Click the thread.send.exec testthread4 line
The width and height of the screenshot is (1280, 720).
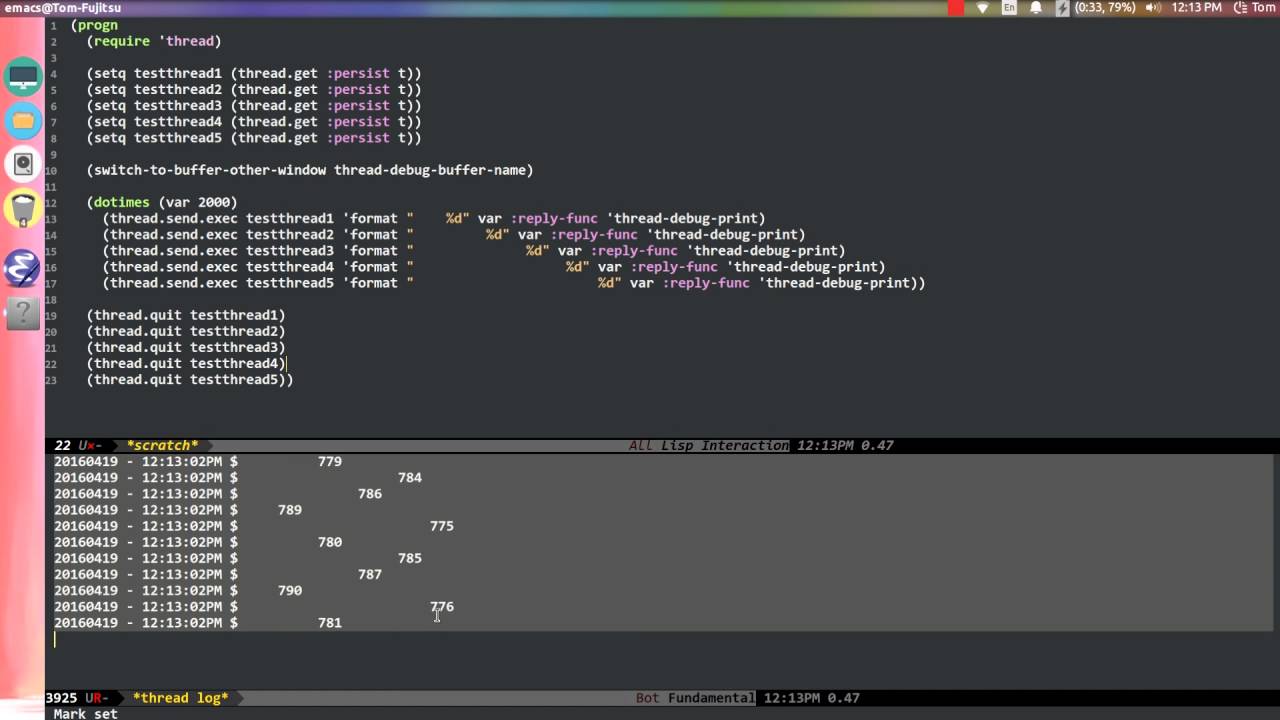[494, 267]
